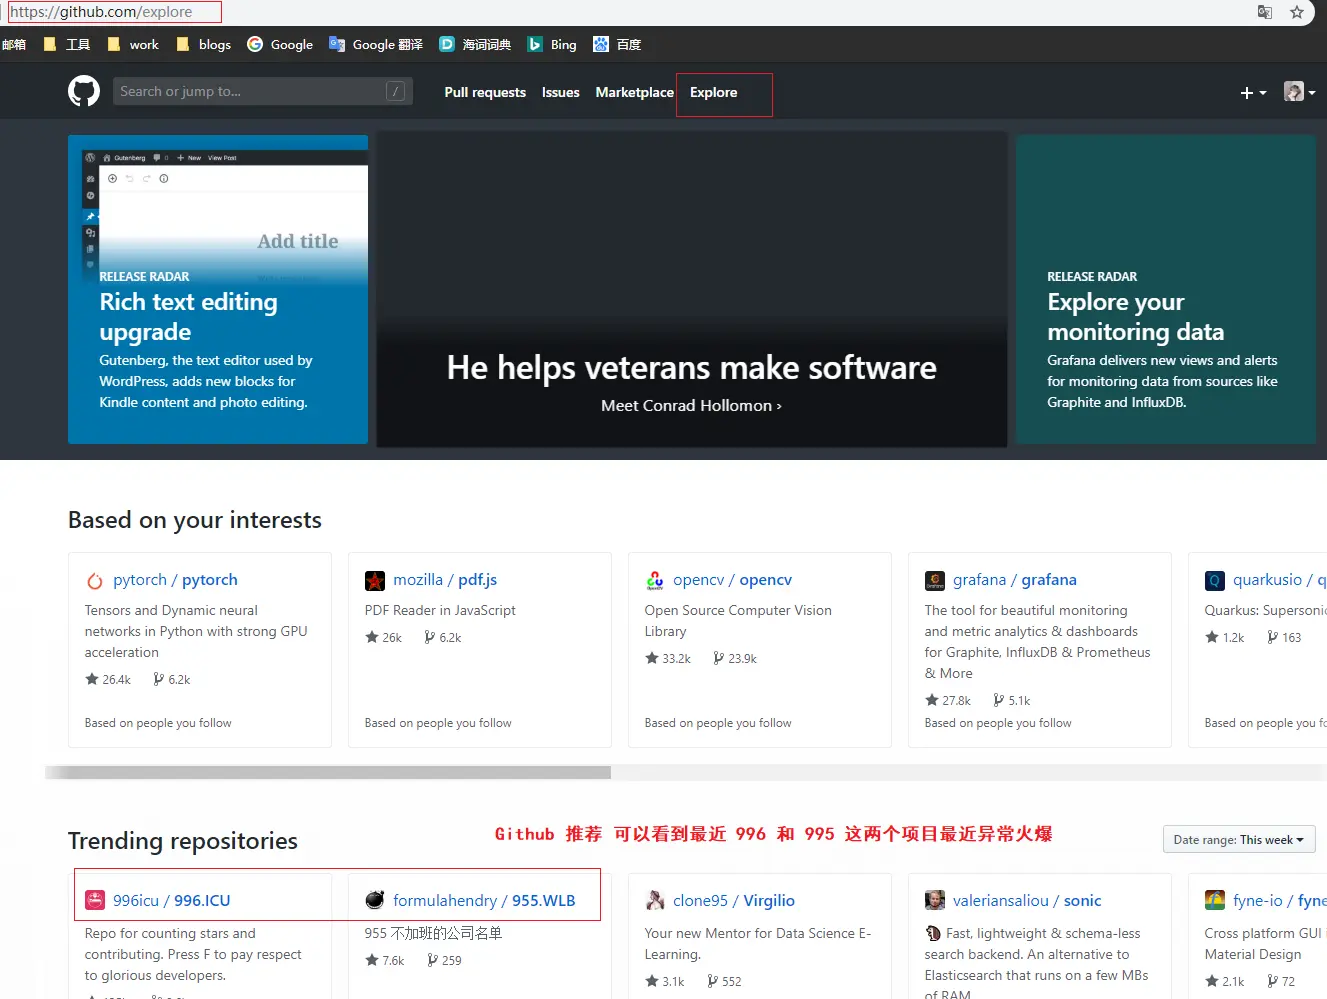Open the formulahendry / 955.WLB repository link

[484, 900]
